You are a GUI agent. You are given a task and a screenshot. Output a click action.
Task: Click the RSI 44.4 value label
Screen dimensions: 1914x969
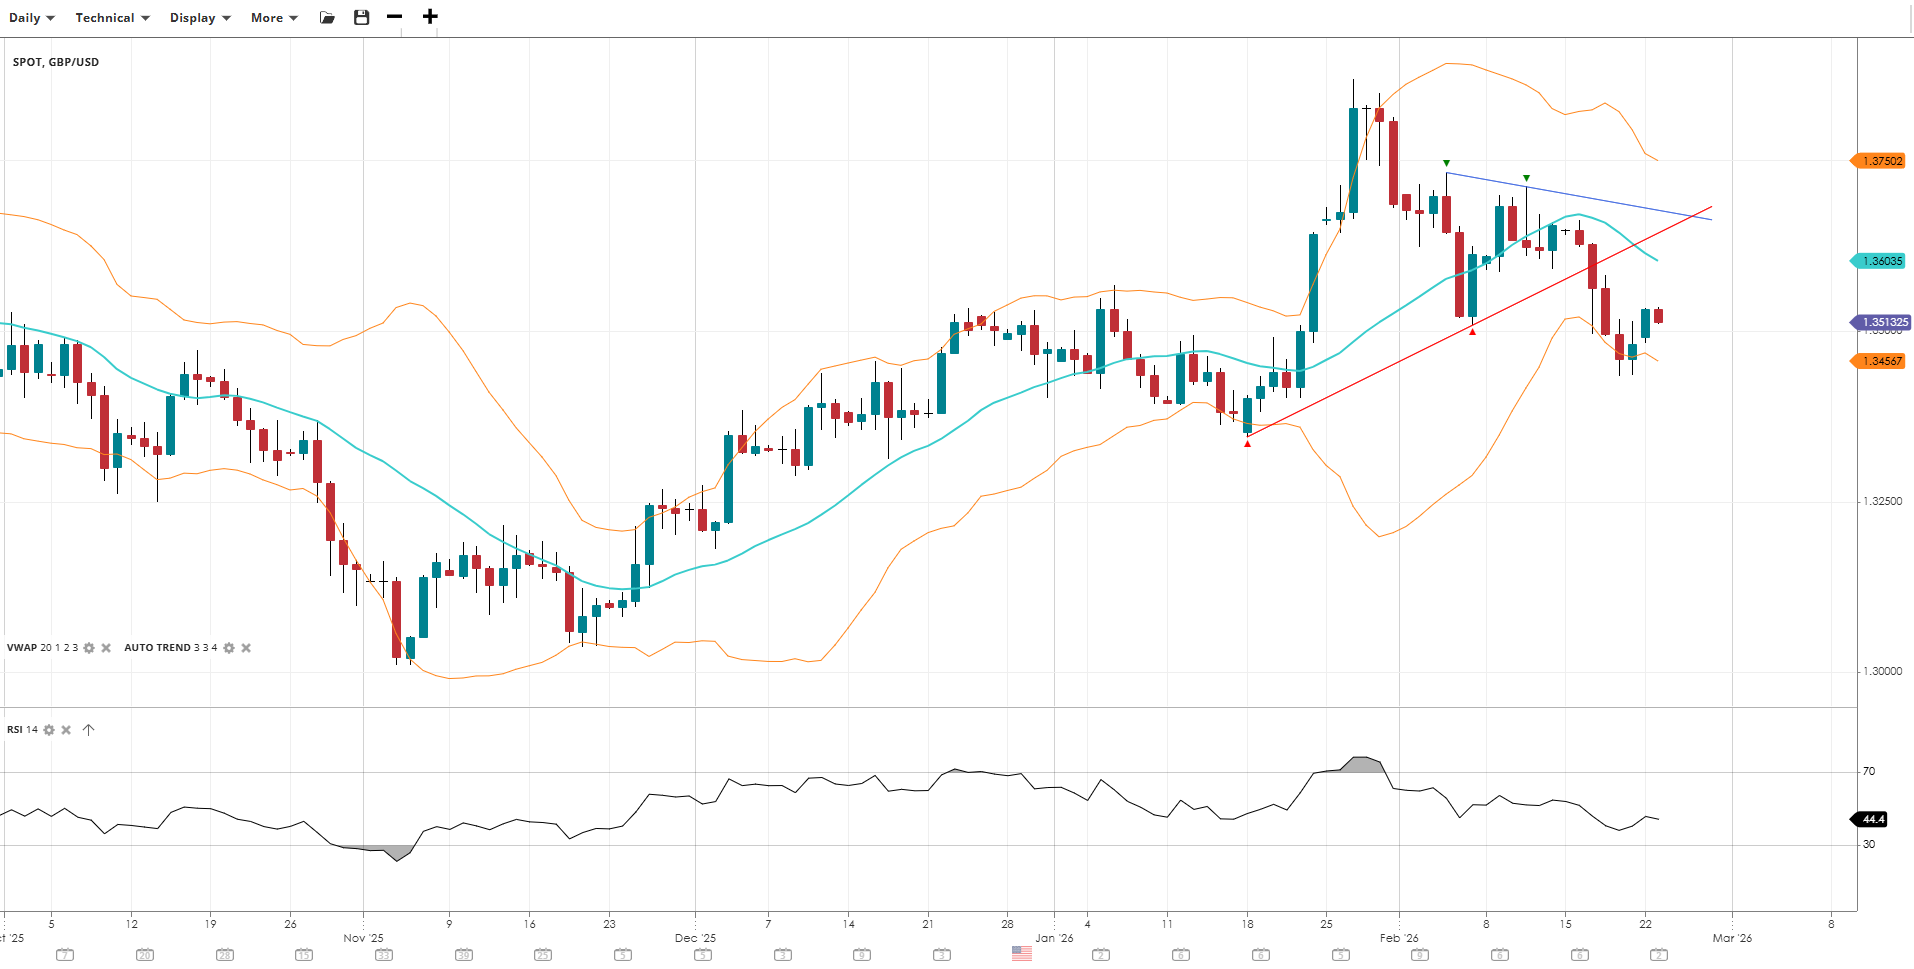pyautogui.click(x=1872, y=819)
